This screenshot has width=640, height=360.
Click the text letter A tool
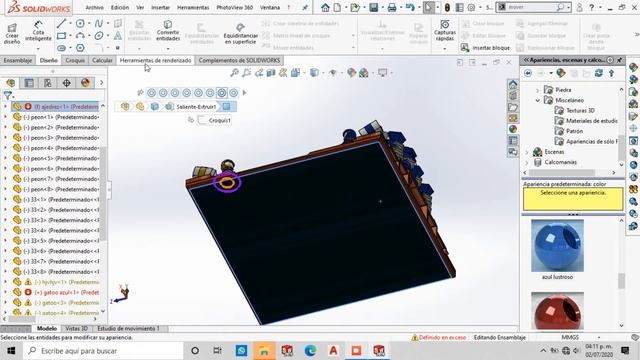(x=118, y=36)
